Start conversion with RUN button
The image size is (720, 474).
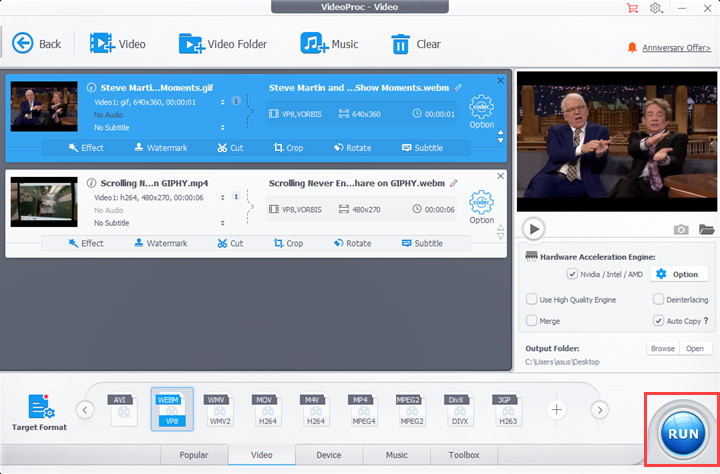coord(683,433)
